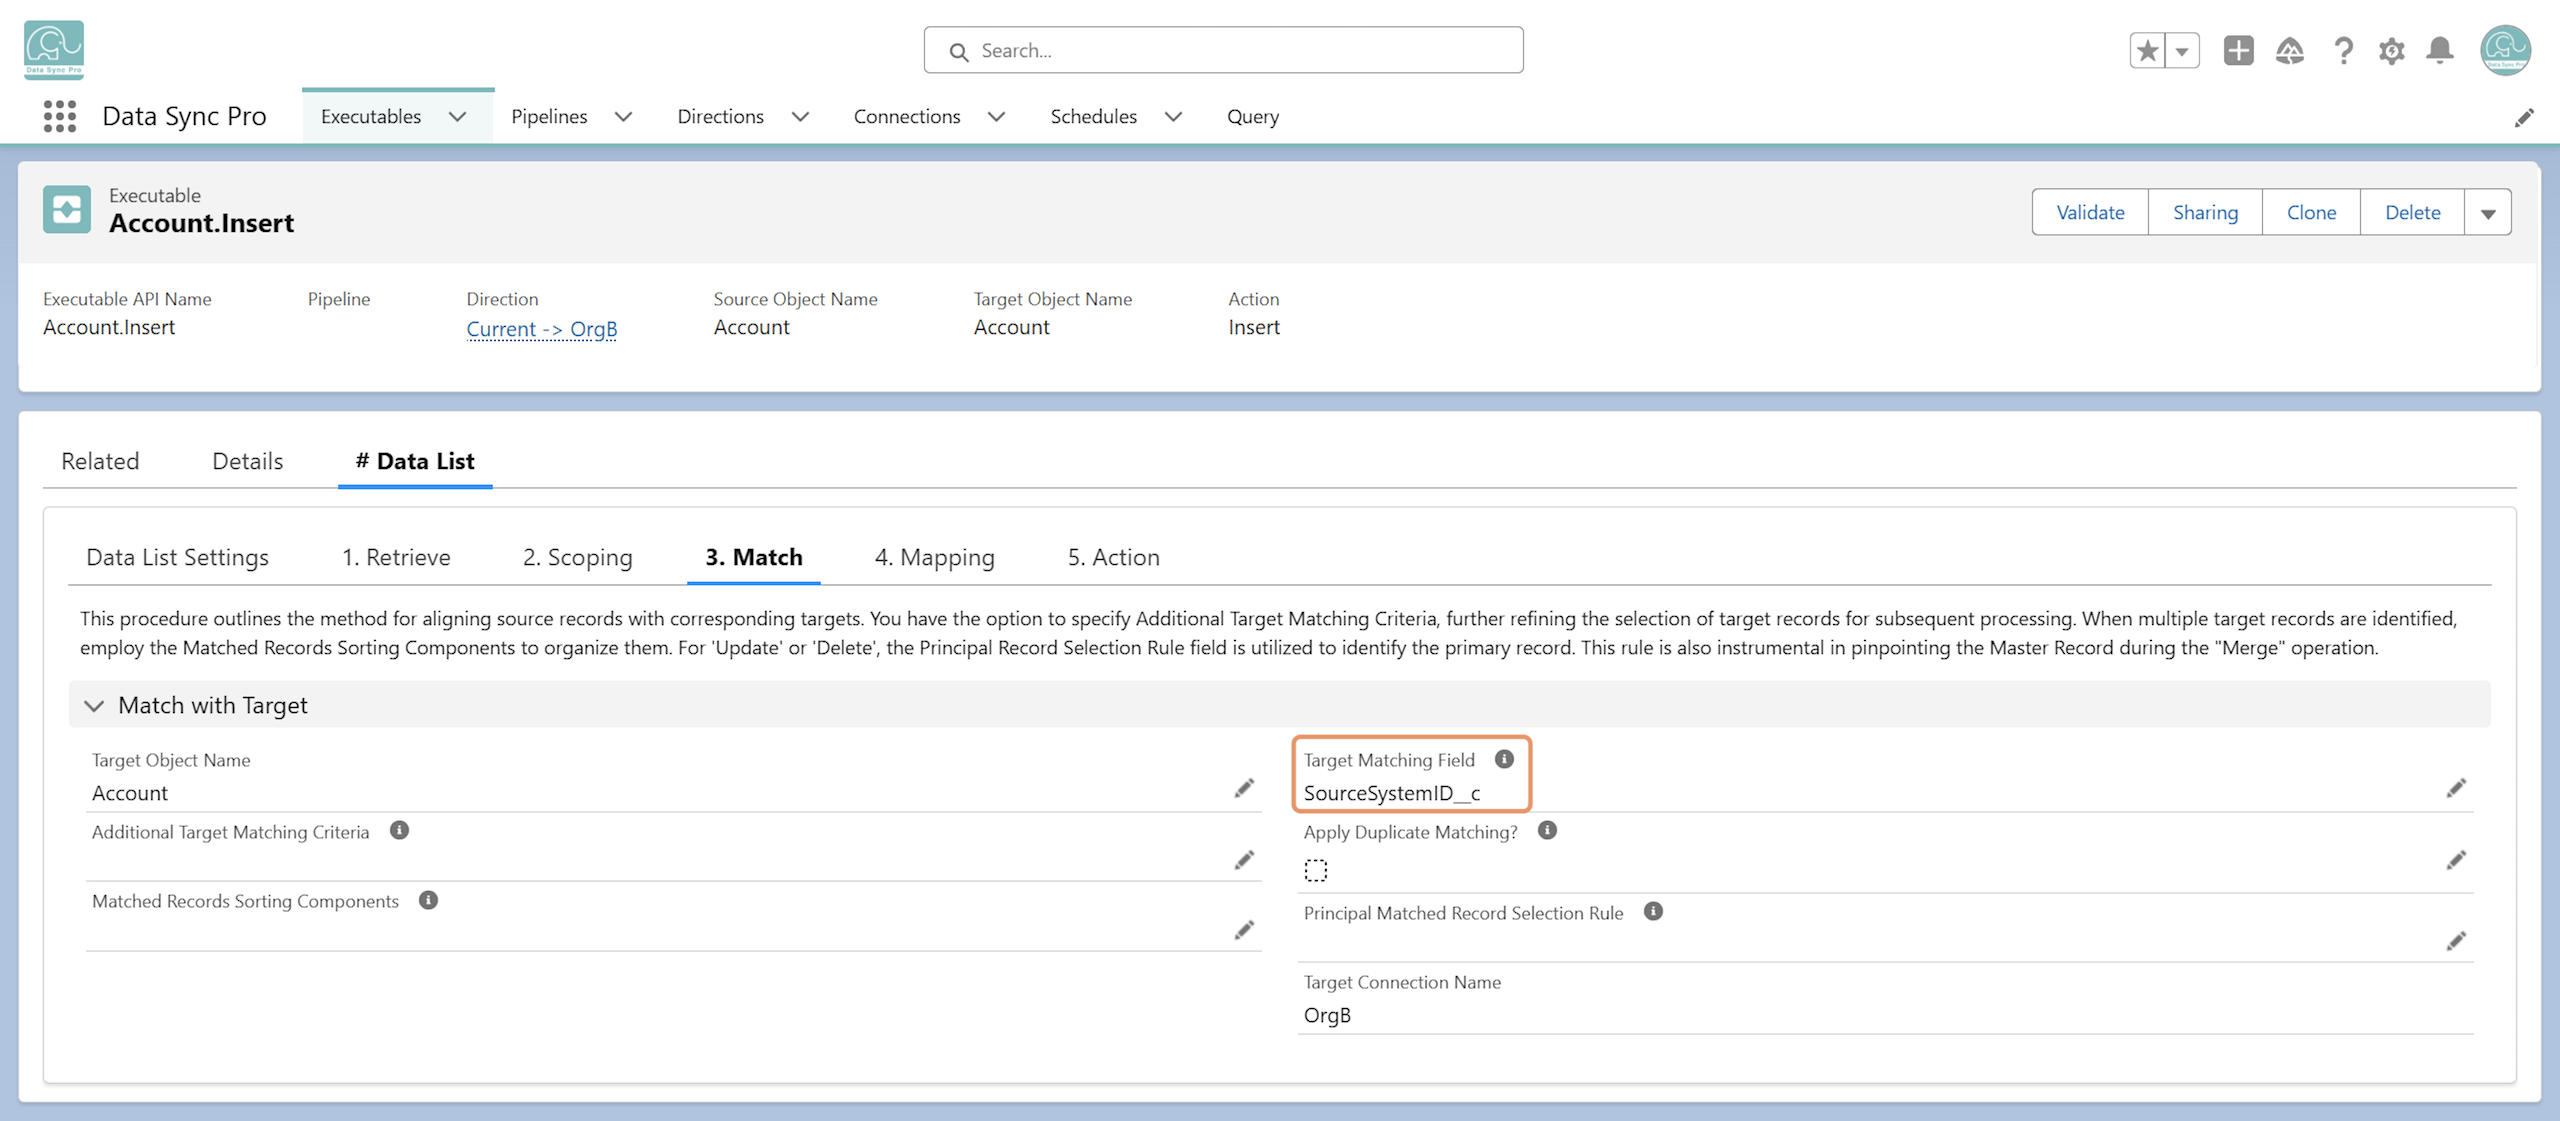
Task: Collapse the Match with Target section
Action: 94,705
